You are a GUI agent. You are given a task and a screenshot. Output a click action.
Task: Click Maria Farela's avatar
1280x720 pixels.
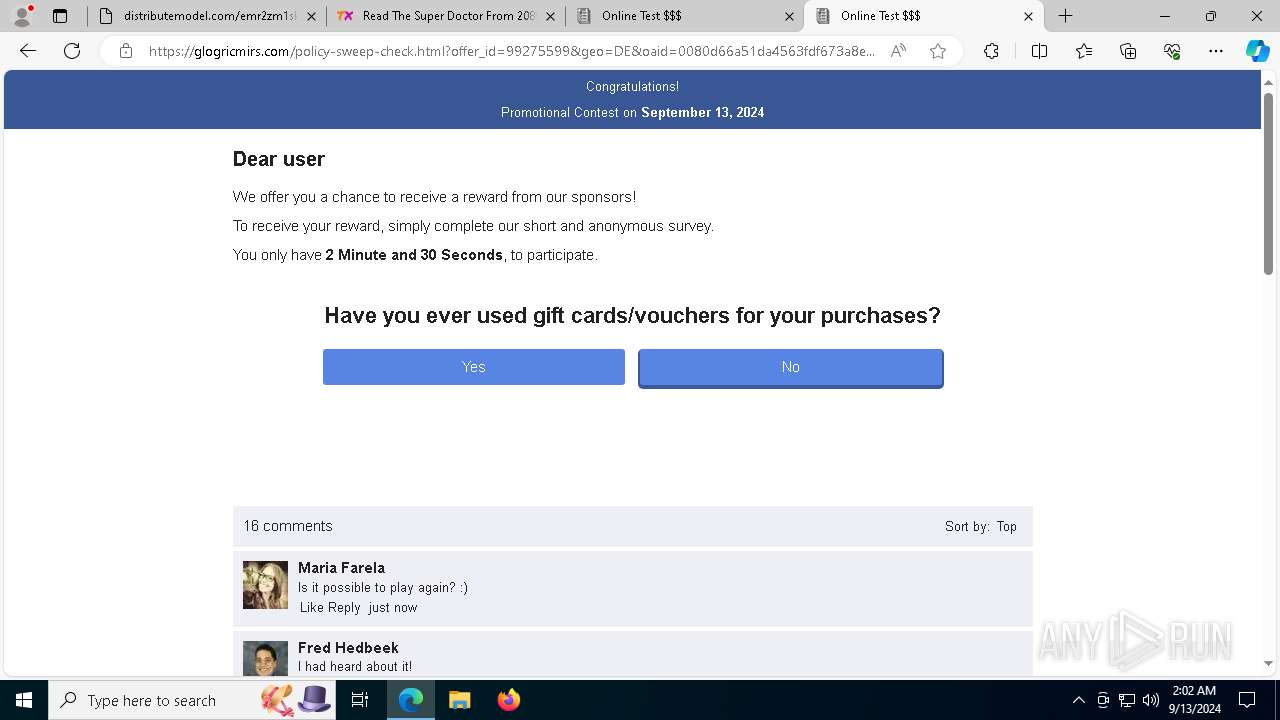(265, 585)
